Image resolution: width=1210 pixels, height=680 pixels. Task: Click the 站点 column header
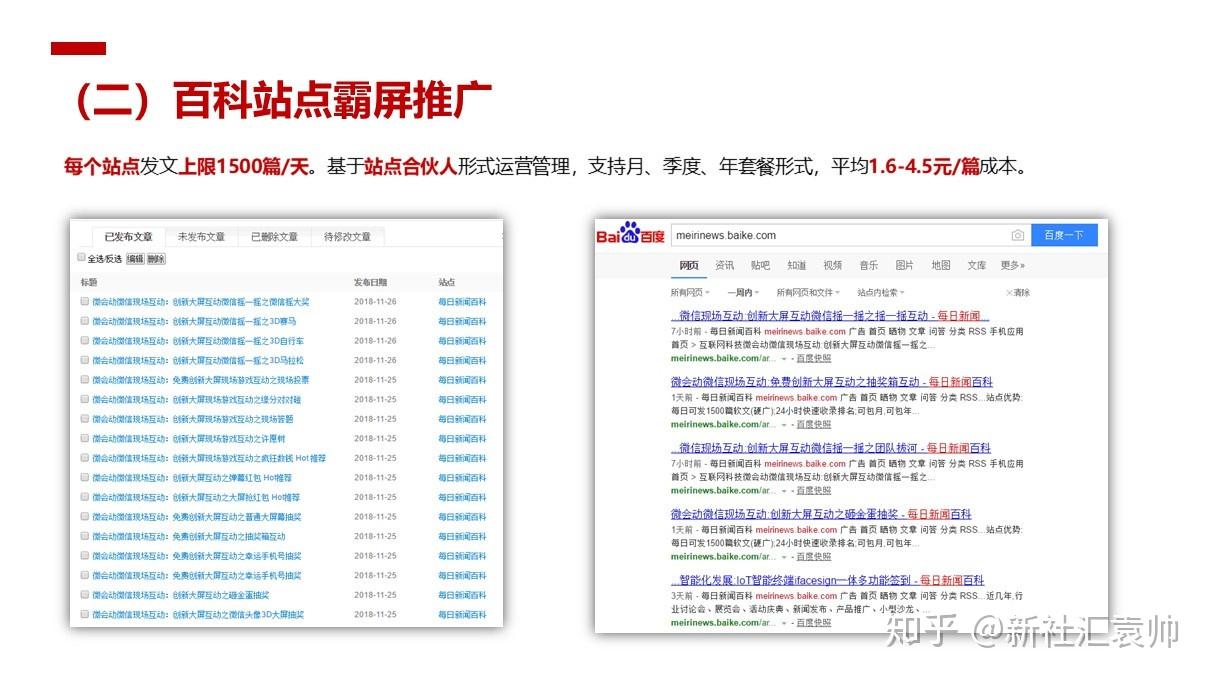tap(447, 283)
